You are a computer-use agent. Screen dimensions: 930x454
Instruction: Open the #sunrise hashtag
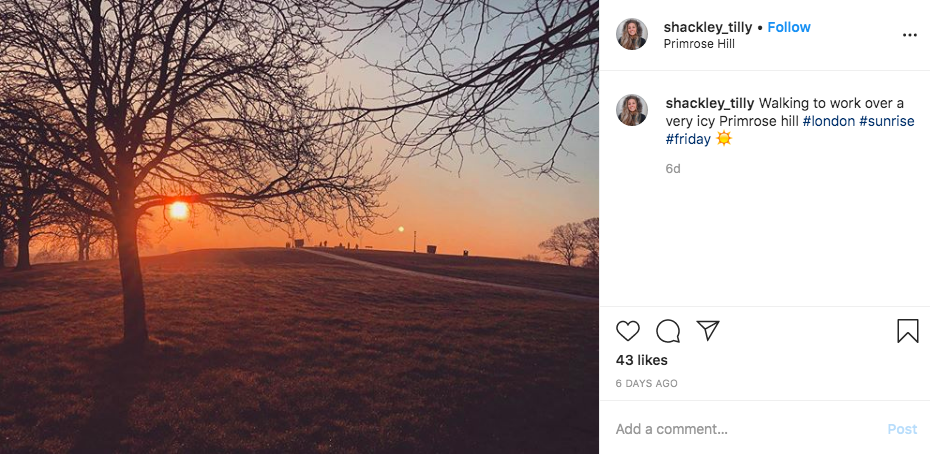click(x=886, y=121)
